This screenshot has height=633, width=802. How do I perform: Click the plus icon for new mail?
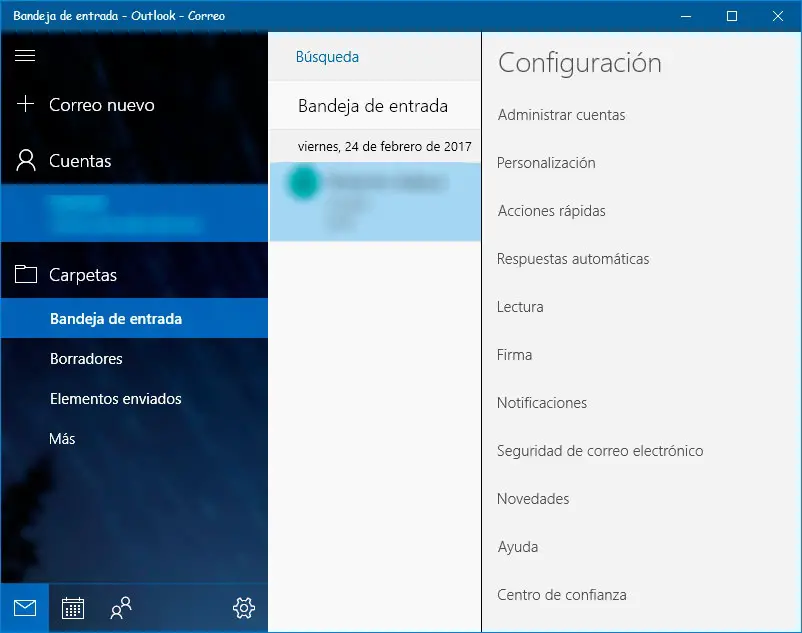pyautogui.click(x=25, y=104)
